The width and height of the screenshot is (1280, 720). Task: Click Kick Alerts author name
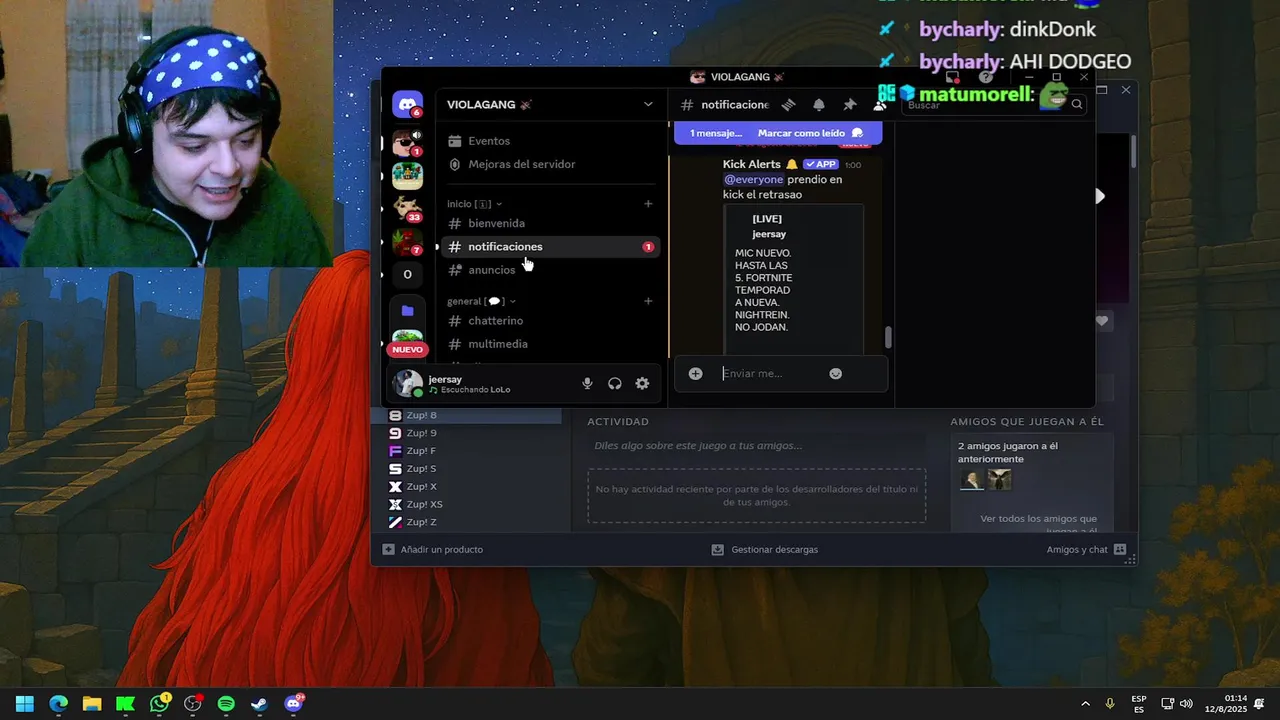pyautogui.click(x=752, y=164)
